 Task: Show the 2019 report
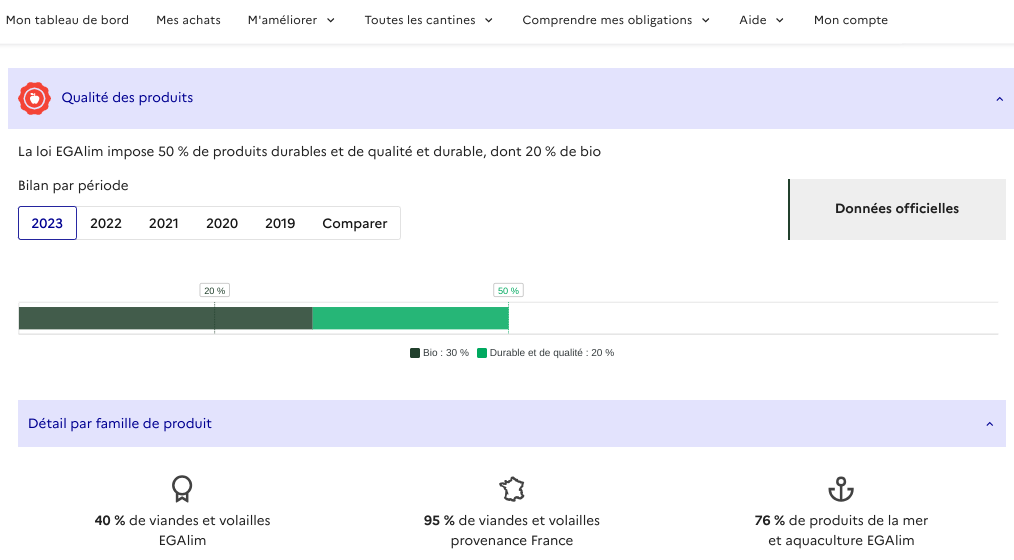280,223
